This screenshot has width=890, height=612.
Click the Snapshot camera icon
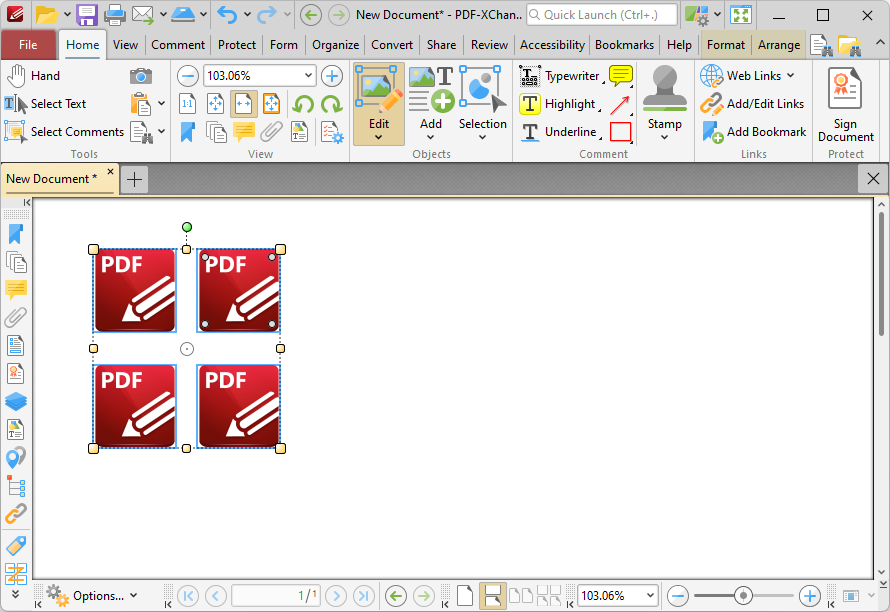pos(141,76)
